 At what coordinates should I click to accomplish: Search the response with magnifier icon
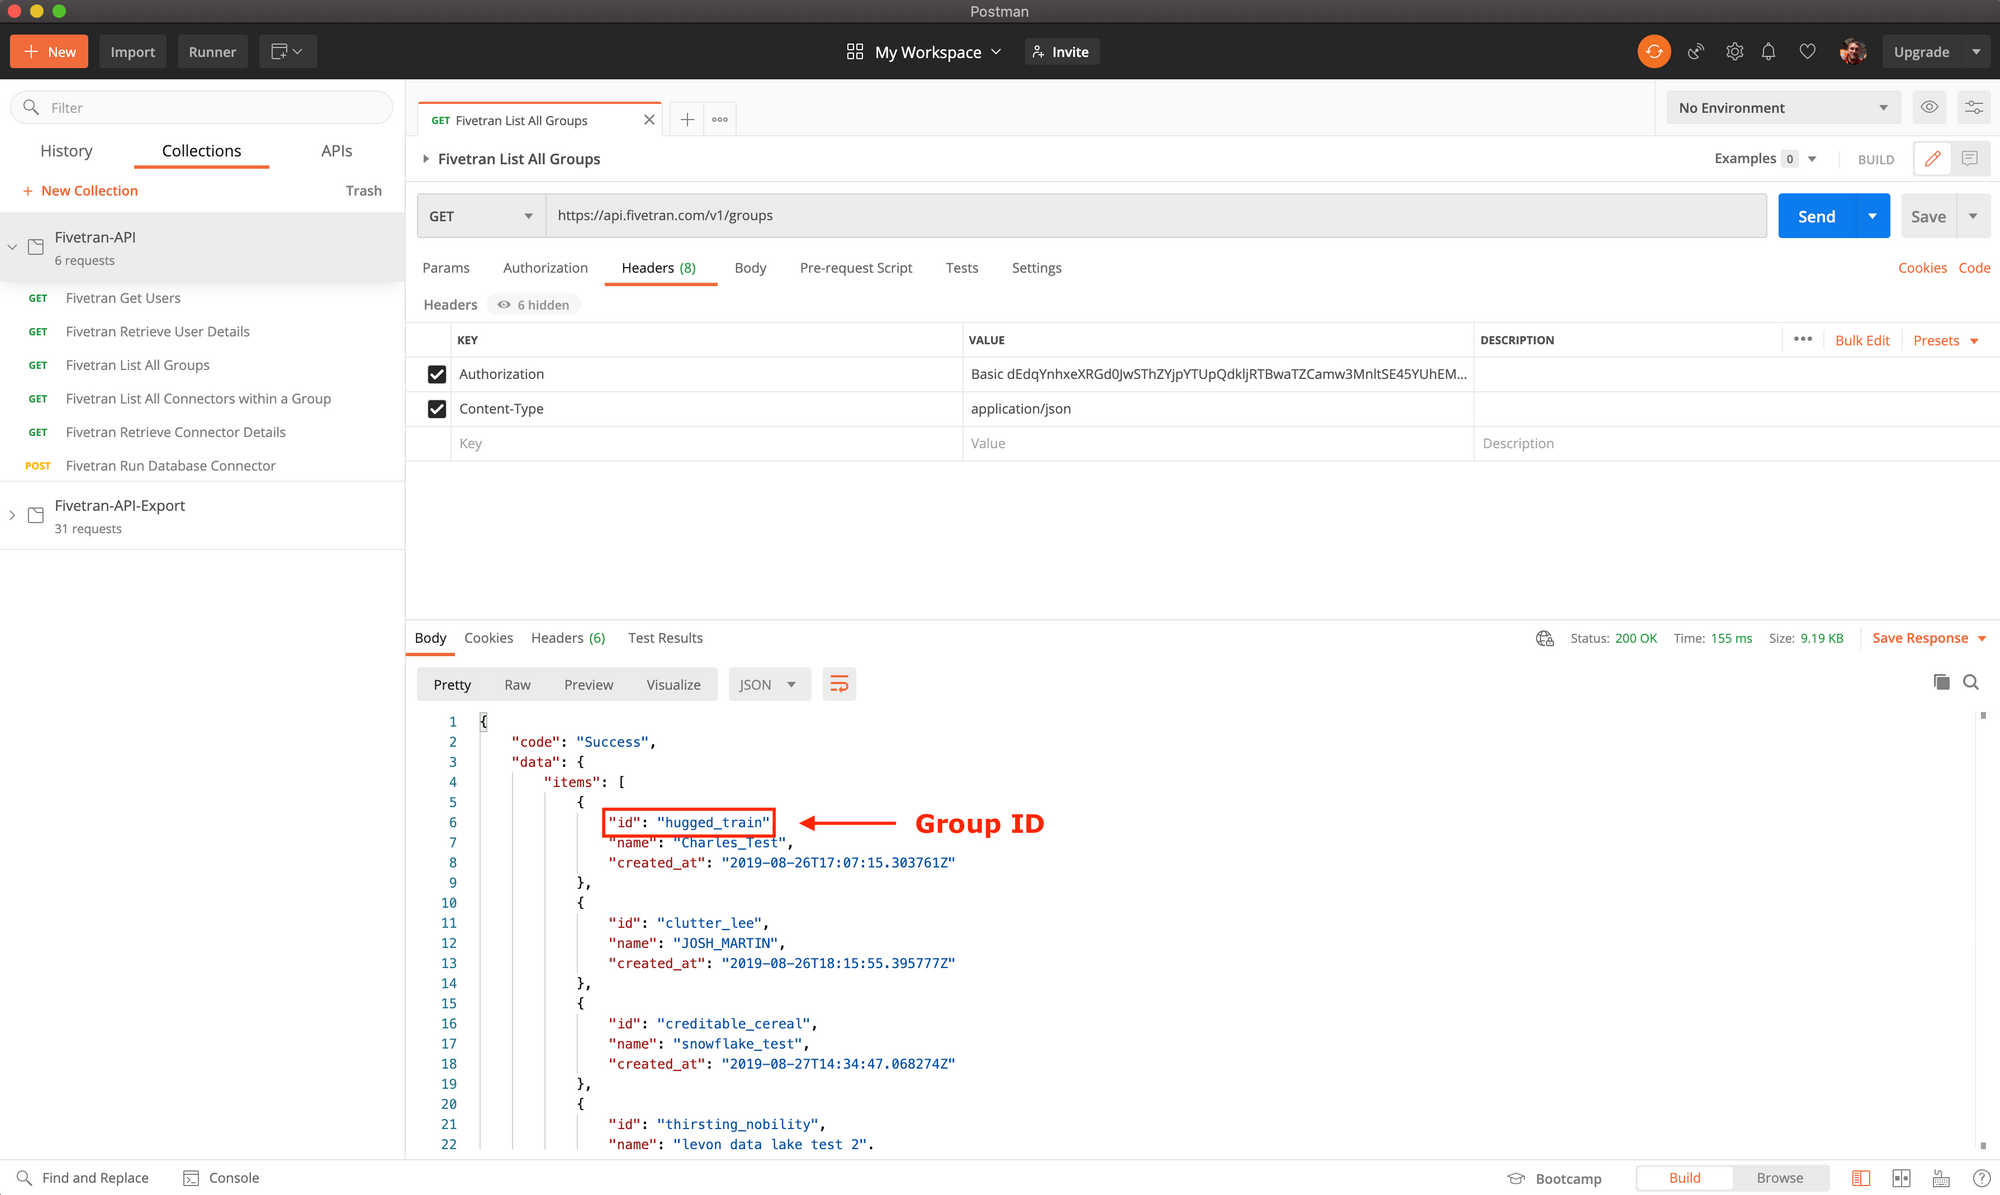(1971, 682)
